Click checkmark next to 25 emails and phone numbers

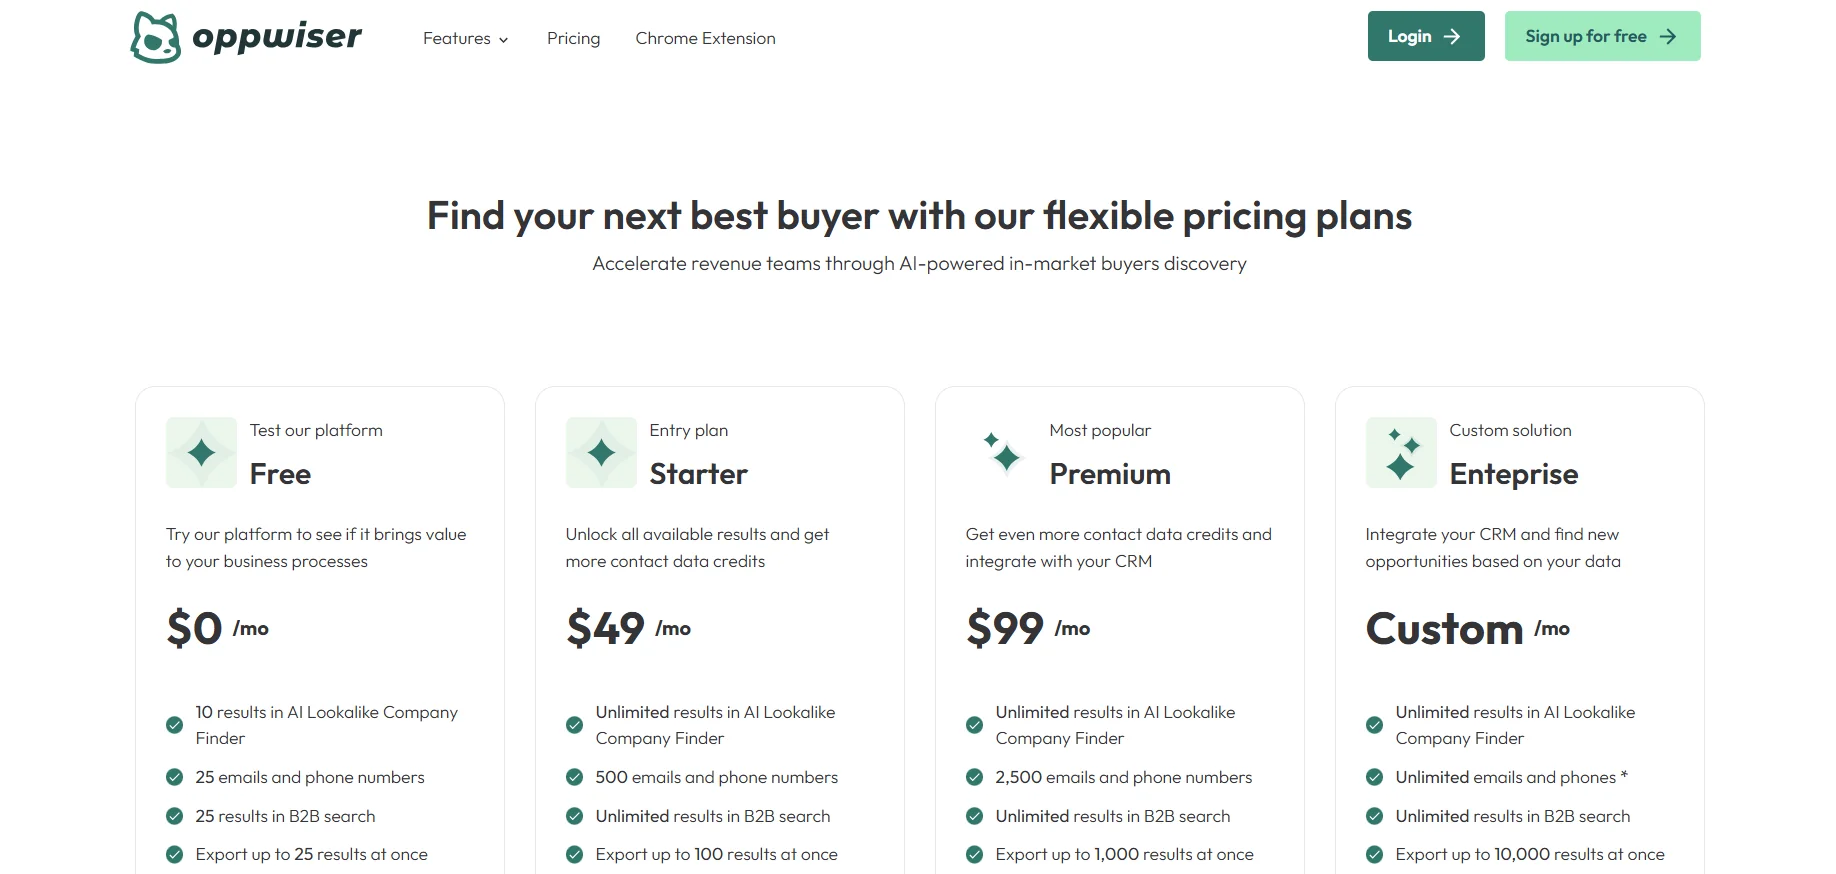pyautogui.click(x=175, y=777)
